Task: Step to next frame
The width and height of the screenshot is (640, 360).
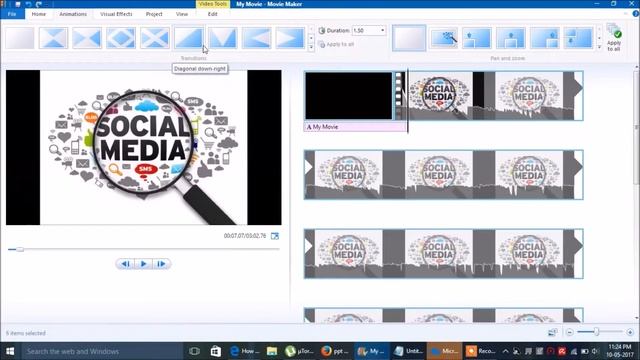Action: (162, 264)
